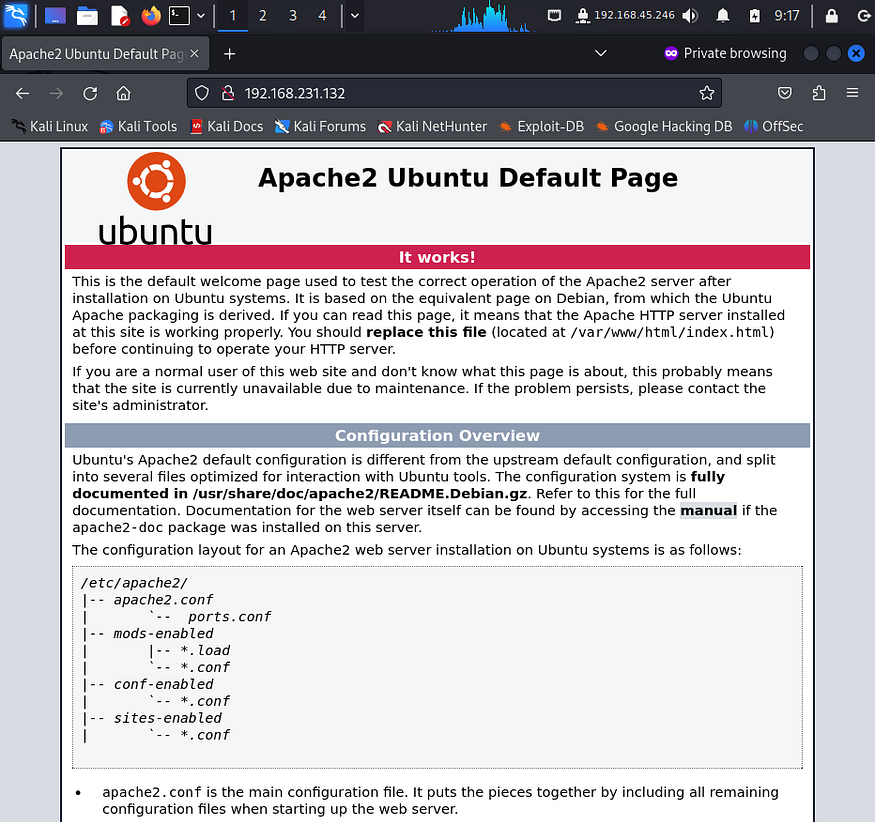Click the Apache2 Ubuntu Default Page heading
This screenshot has width=875, height=822.
click(468, 178)
